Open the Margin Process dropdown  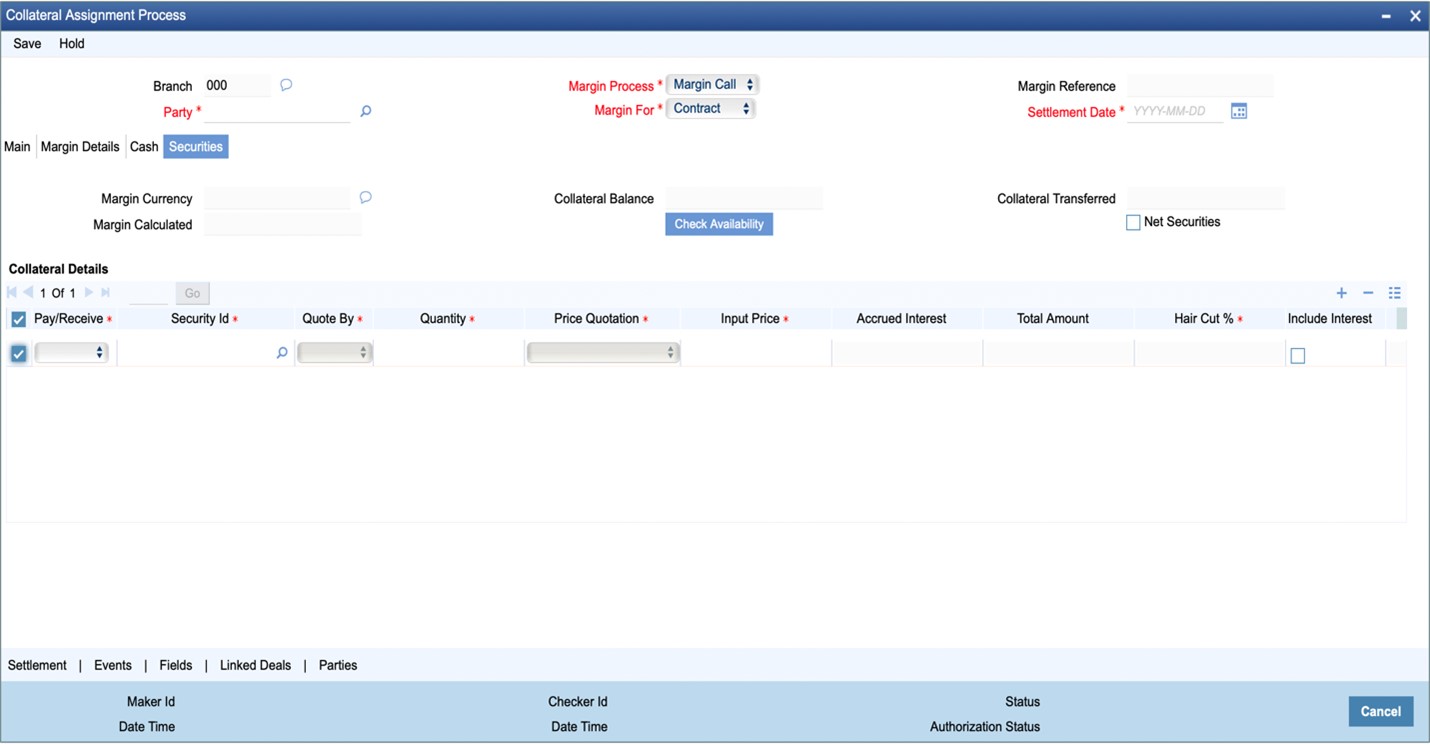click(x=713, y=85)
